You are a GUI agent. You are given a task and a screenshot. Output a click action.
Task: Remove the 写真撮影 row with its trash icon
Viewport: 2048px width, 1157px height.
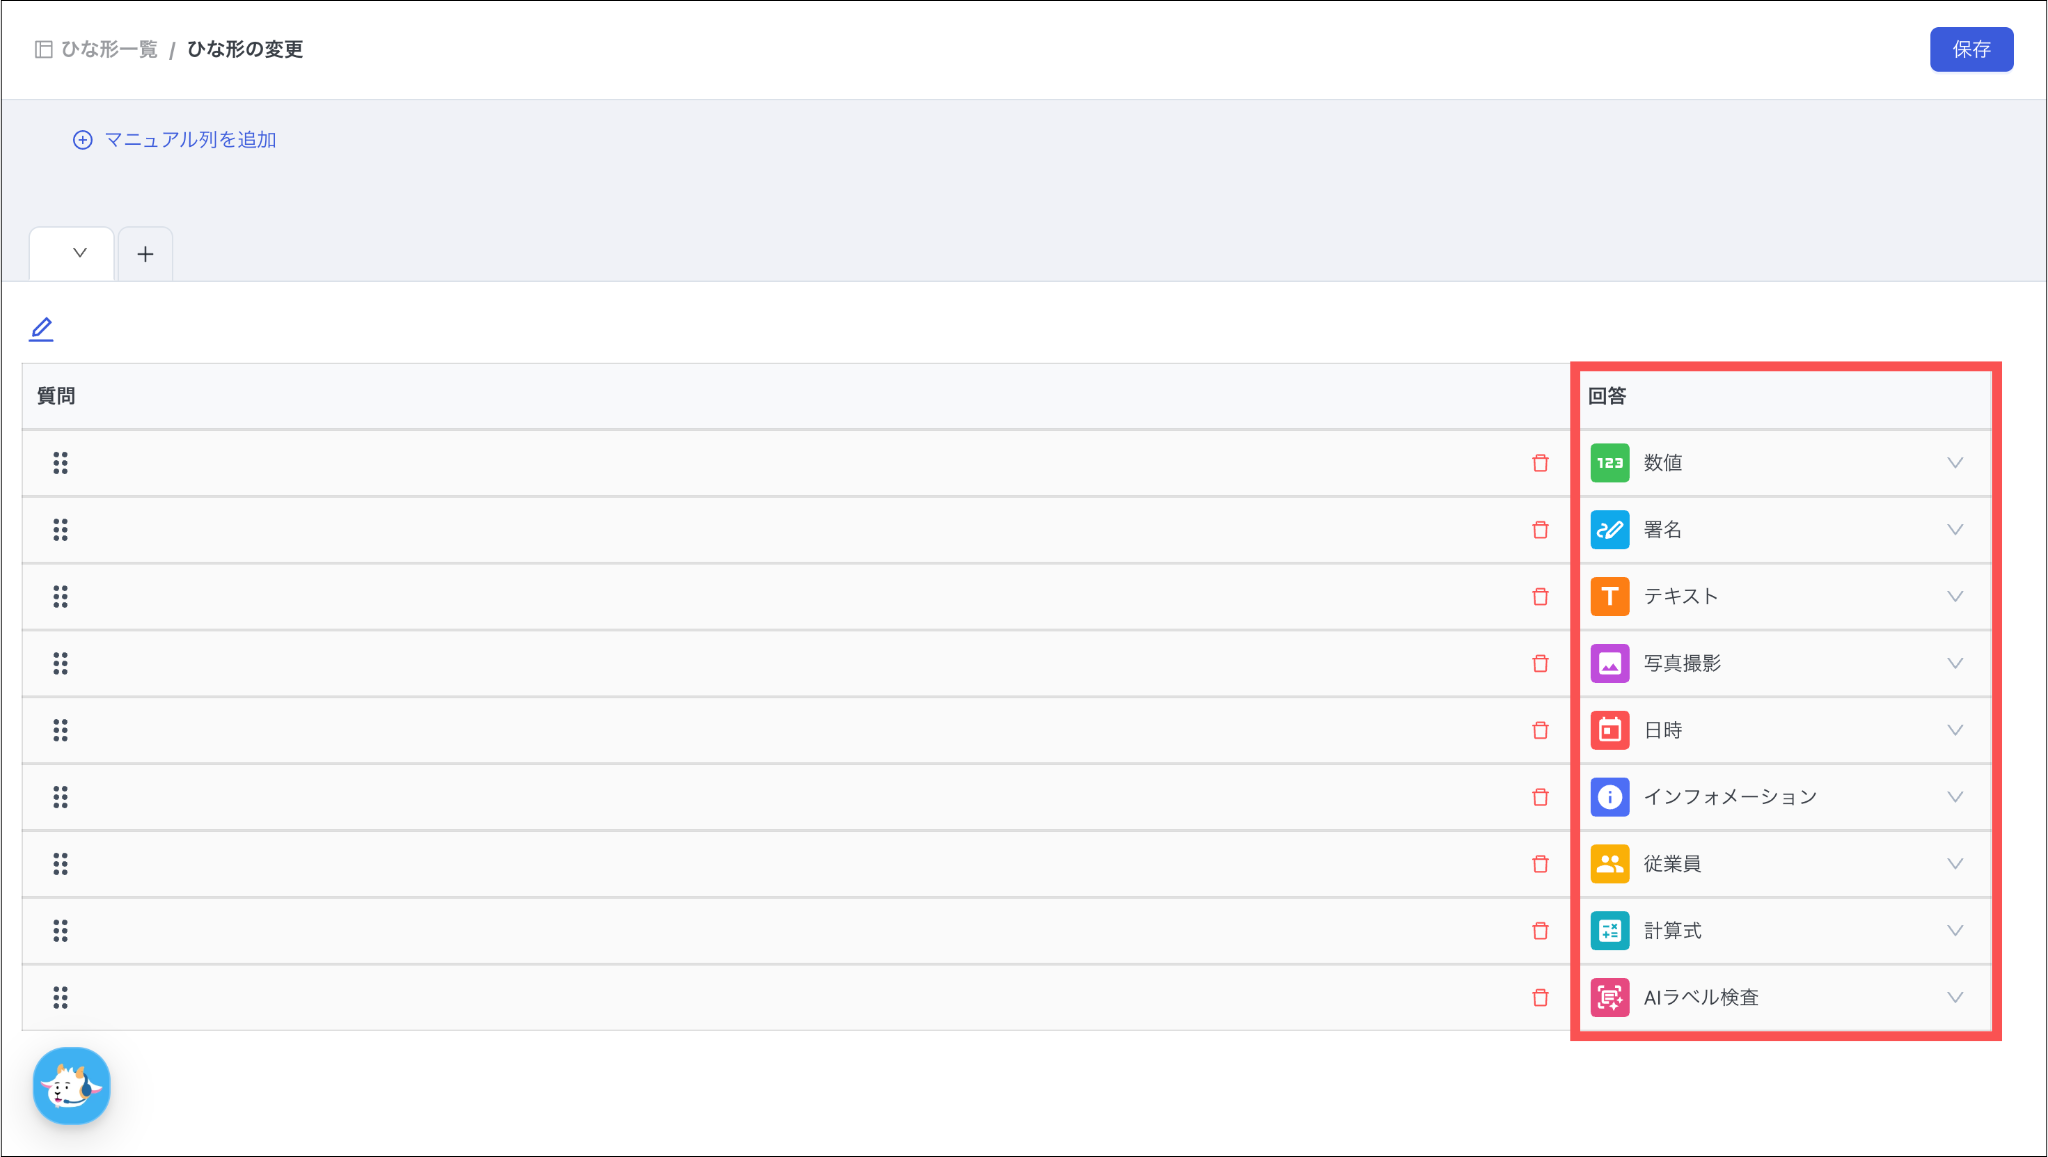[x=1540, y=664]
